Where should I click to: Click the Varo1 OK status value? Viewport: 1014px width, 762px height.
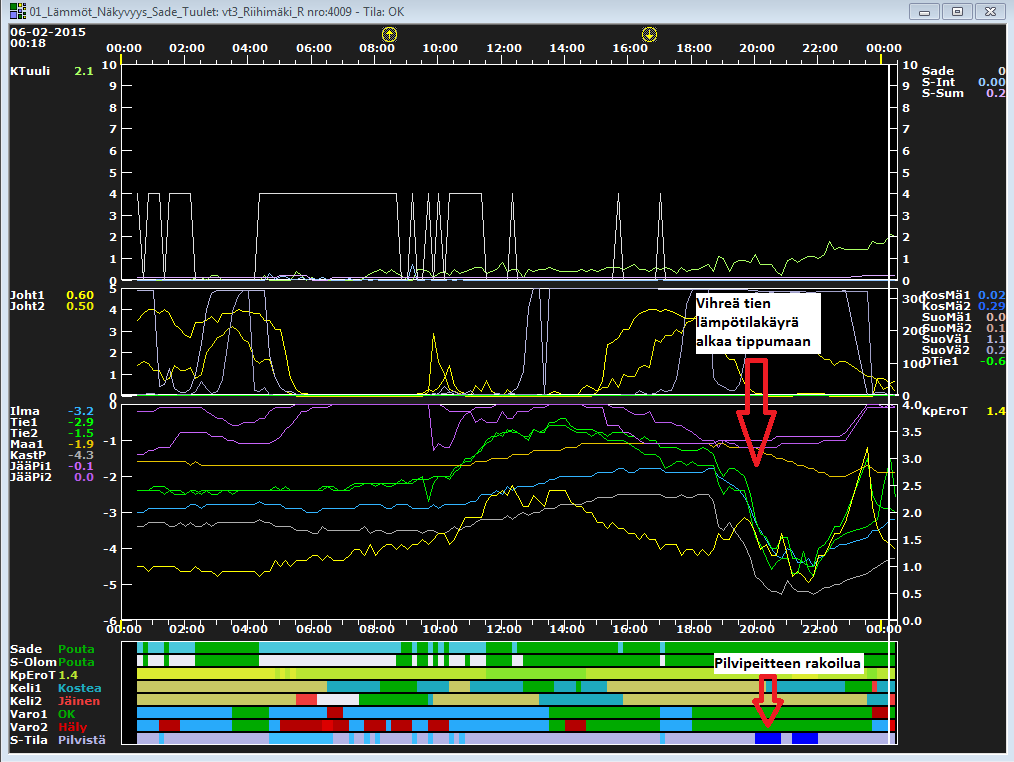point(67,714)
